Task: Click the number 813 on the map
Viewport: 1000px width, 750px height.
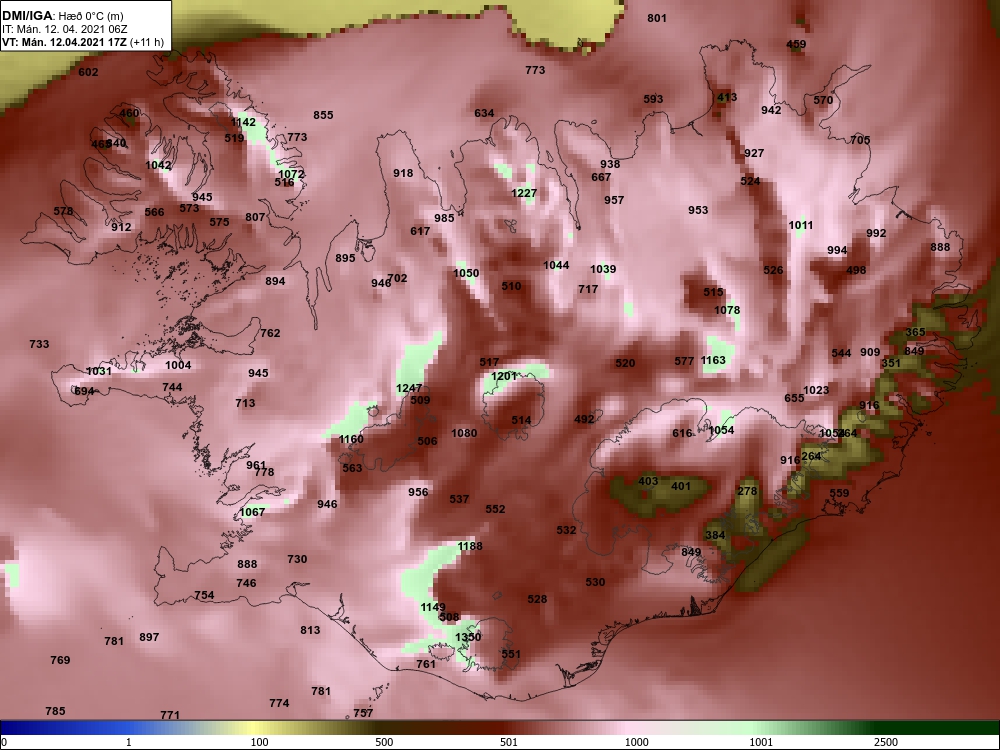Action: point(310,631)
